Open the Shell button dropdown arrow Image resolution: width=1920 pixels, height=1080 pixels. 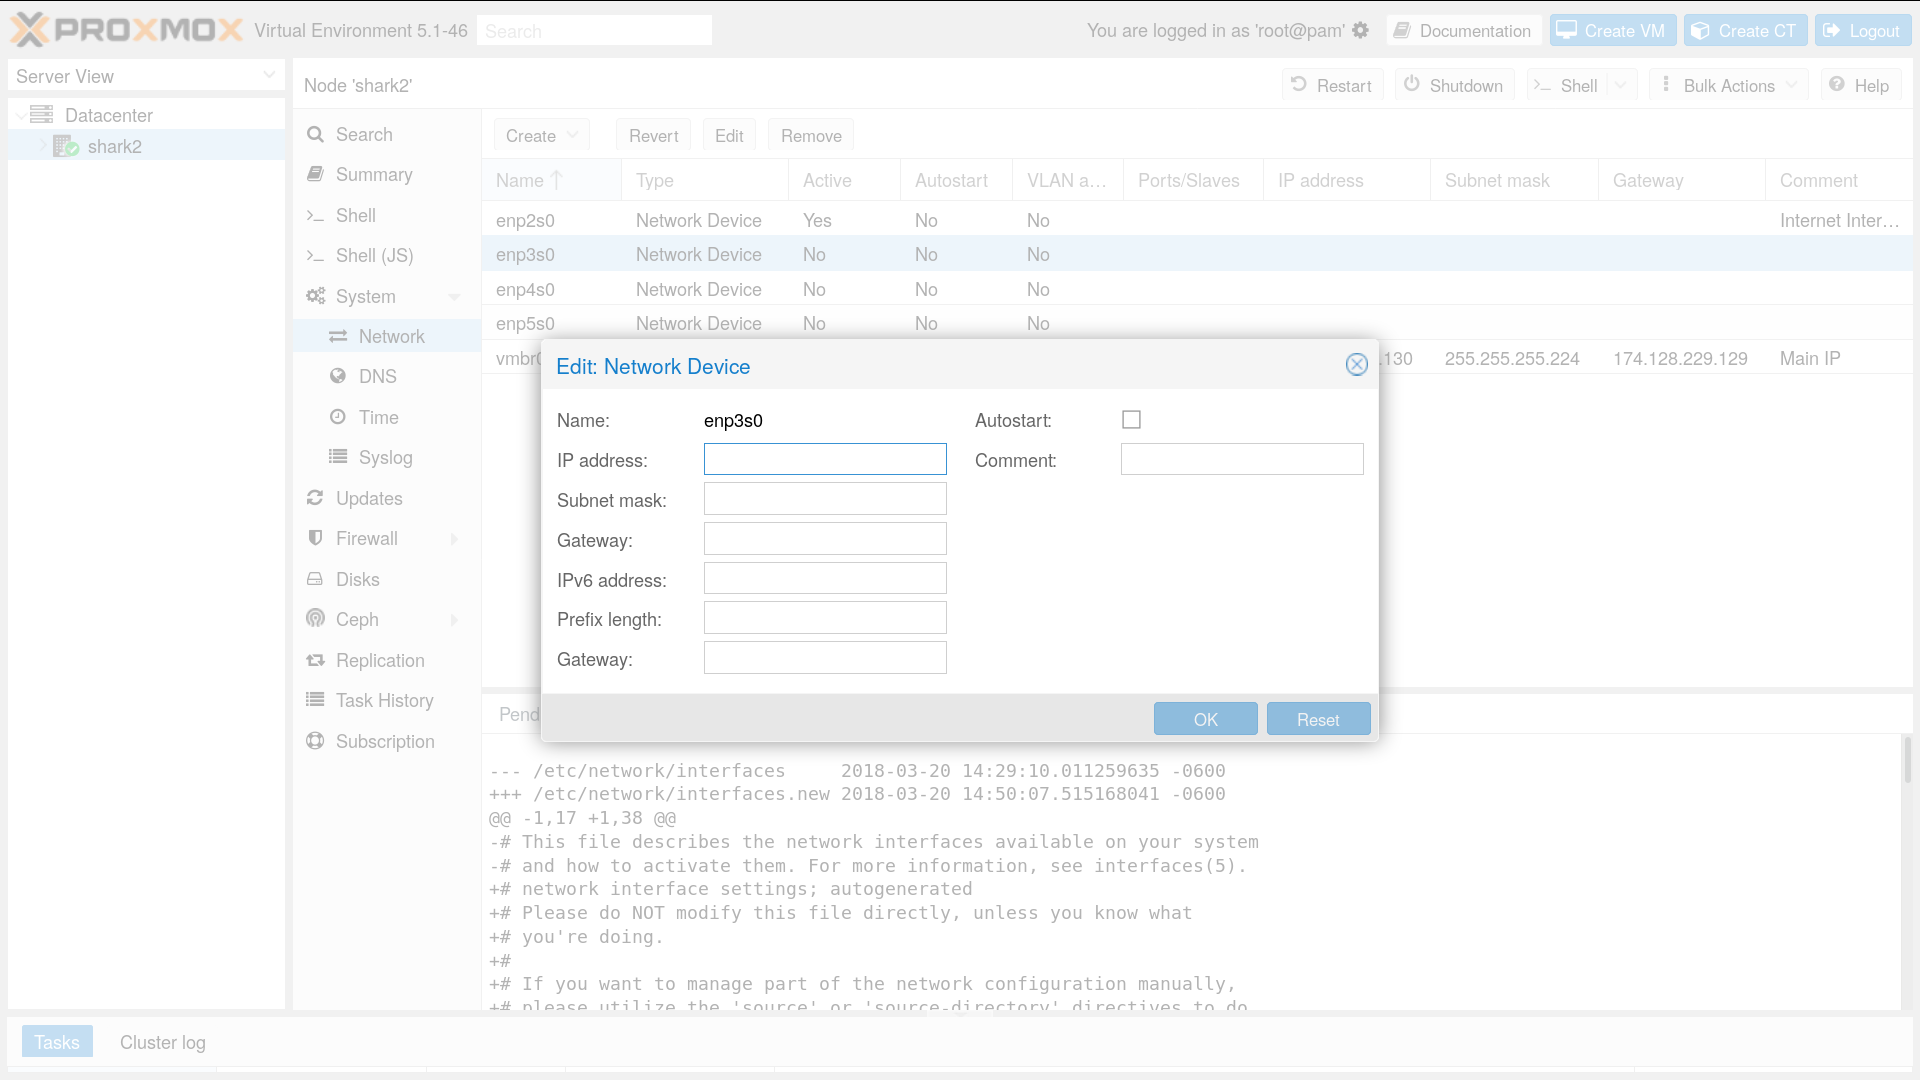coord(1620,85)
